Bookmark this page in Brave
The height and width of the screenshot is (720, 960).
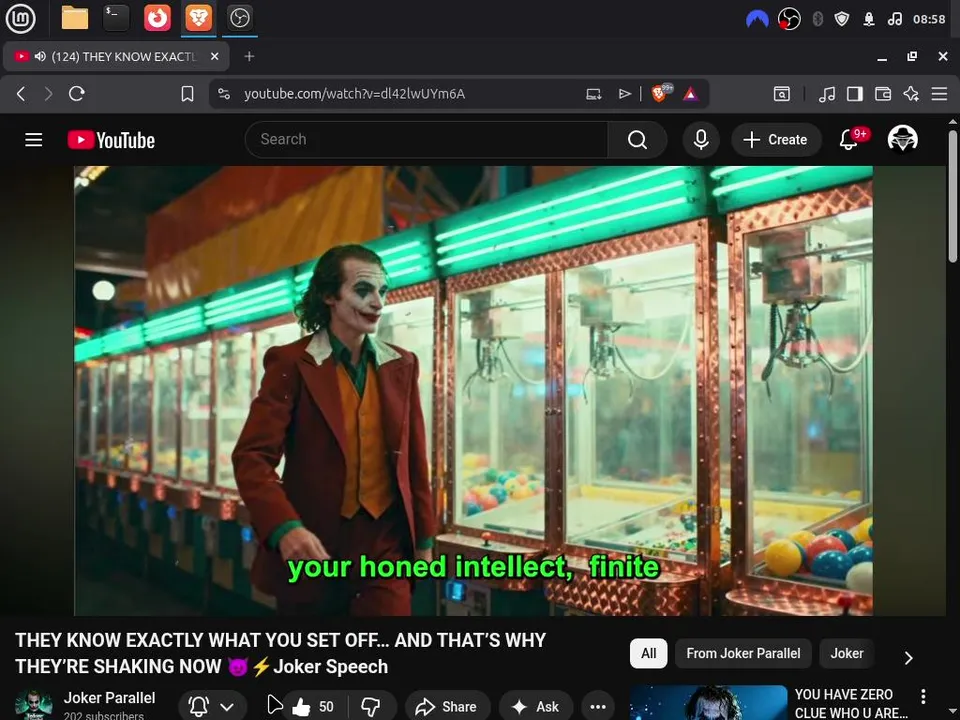tap(187, 94)
